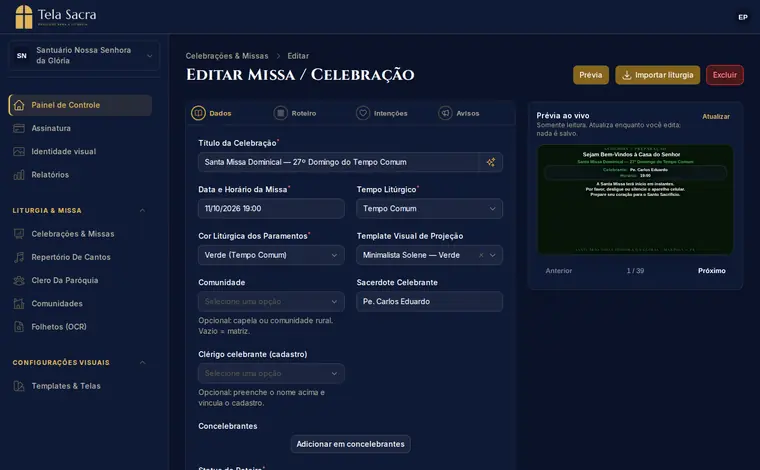This screenshot has height=470, width=760.
Task: Collapse the Liturgia & Missa section
Action: point(142,211)
